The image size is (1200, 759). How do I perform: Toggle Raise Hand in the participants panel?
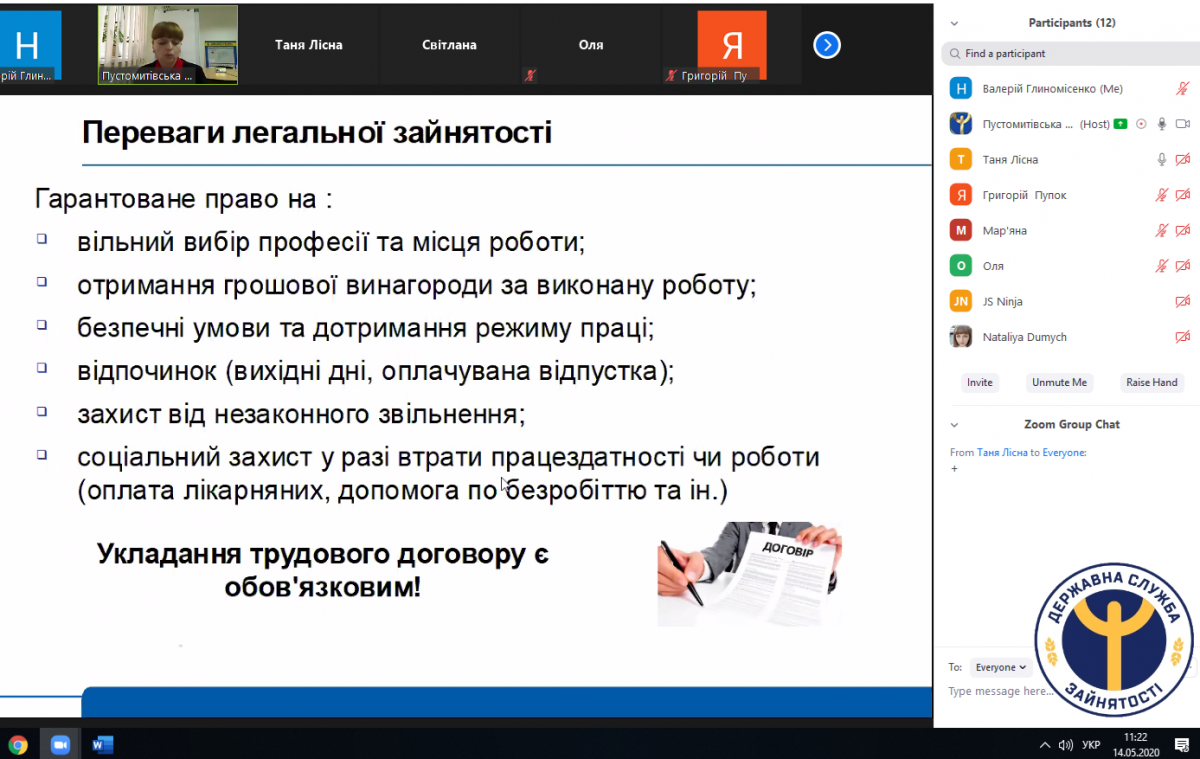1151,383
